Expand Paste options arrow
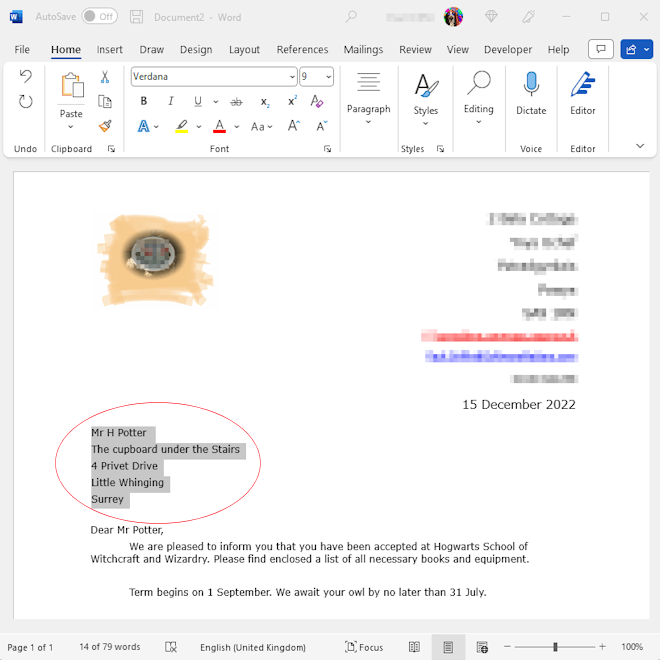Screen dimensions: 660x660 (71, 127)
